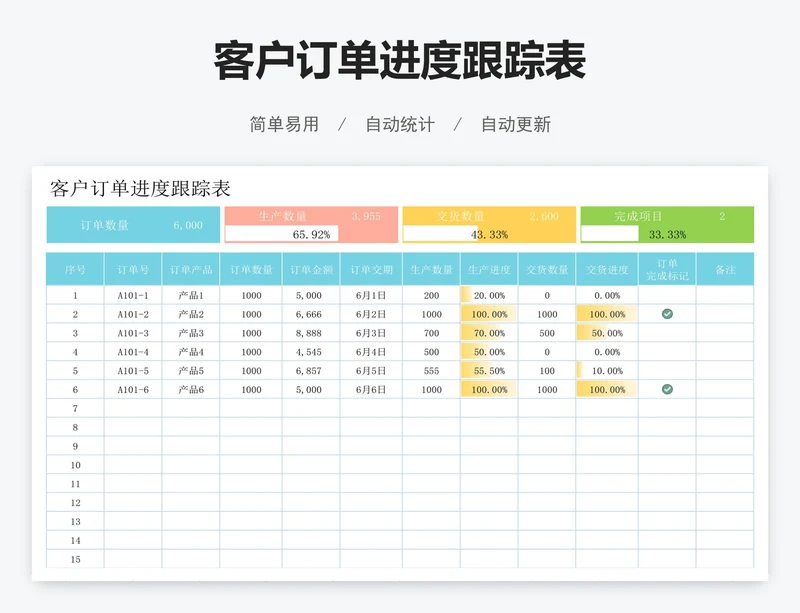The image size is (800, 613).
Task: Select order number cell A101-4
Action: coord(133,352)
